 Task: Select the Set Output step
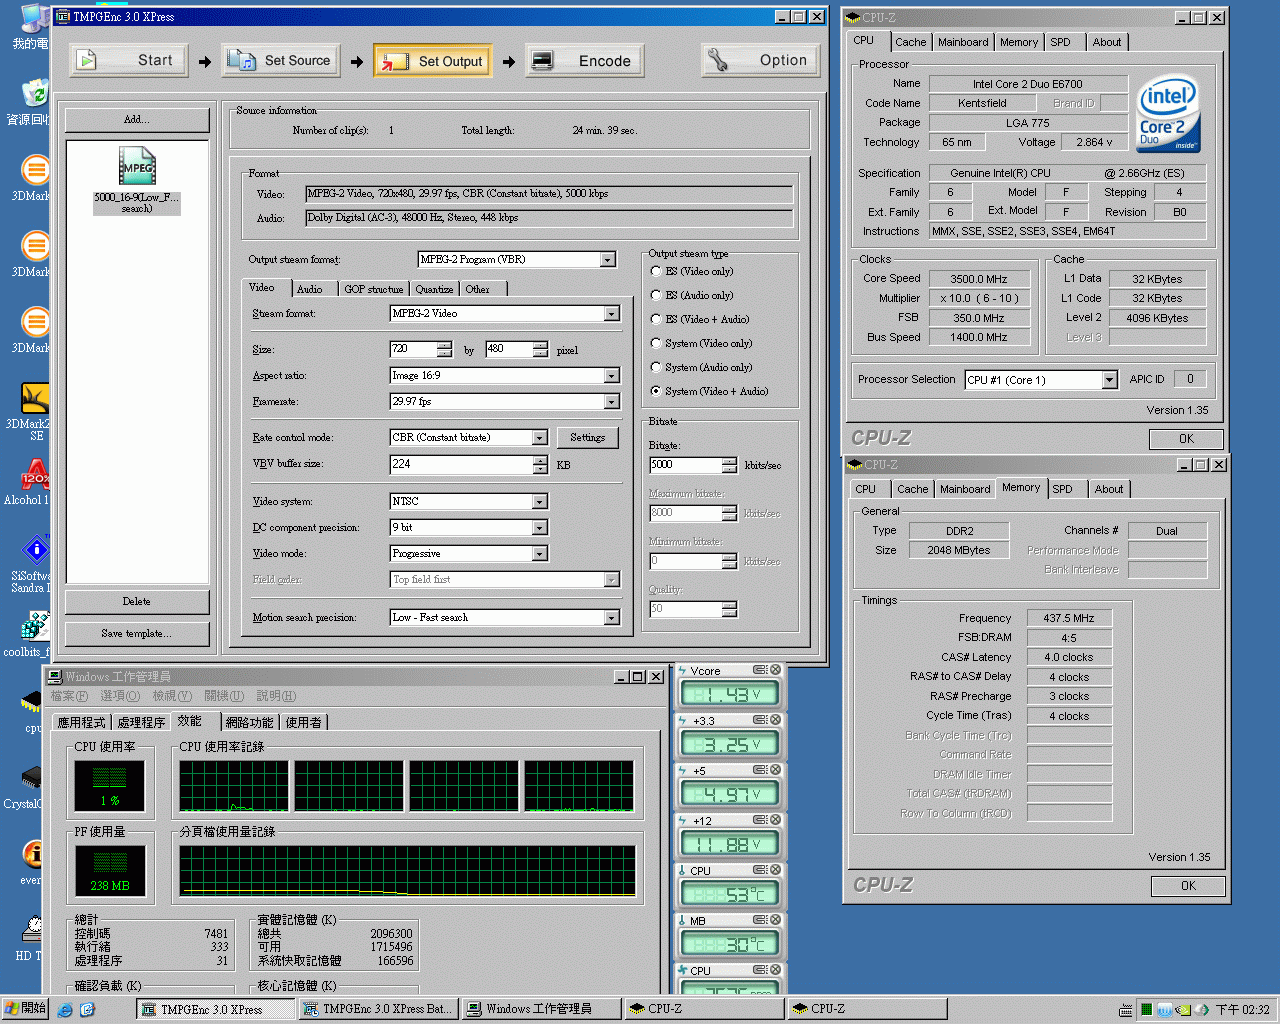coord(433,60)
